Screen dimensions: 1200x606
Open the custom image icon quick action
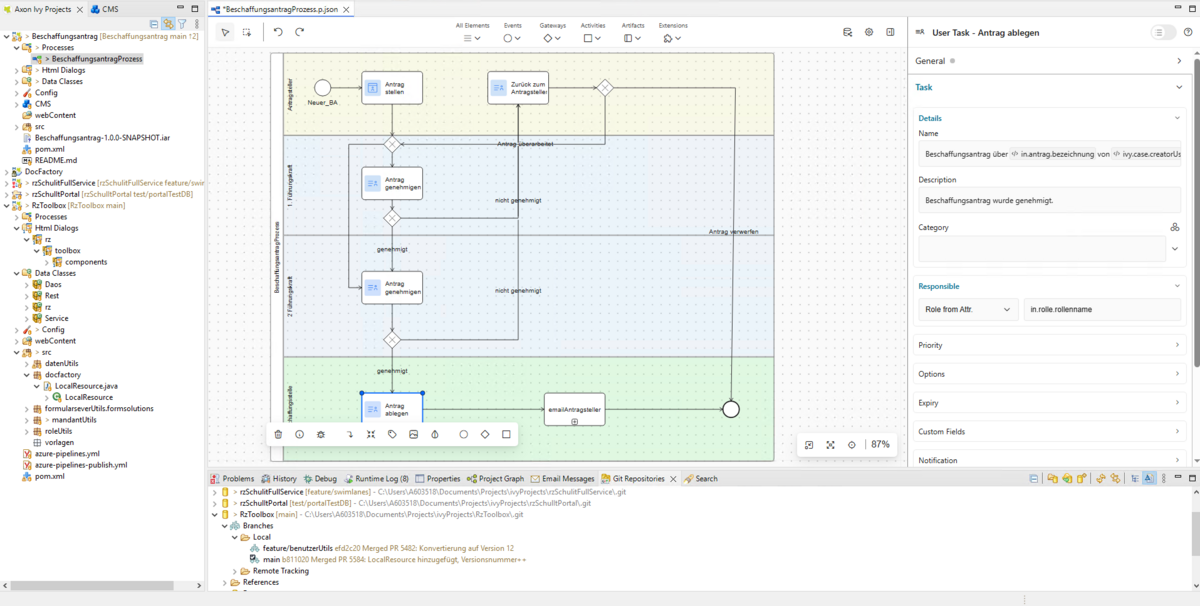414,434
